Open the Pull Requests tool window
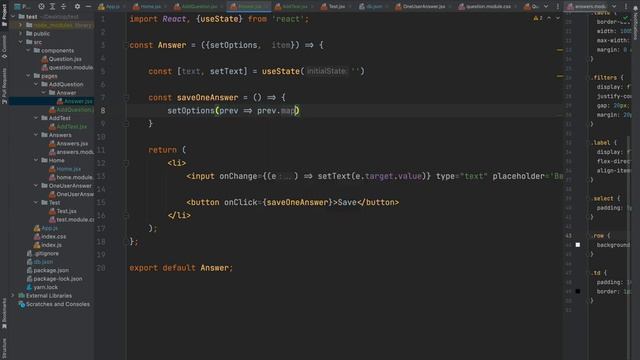This screenshot has width=640, height=360. coord(4,86)
